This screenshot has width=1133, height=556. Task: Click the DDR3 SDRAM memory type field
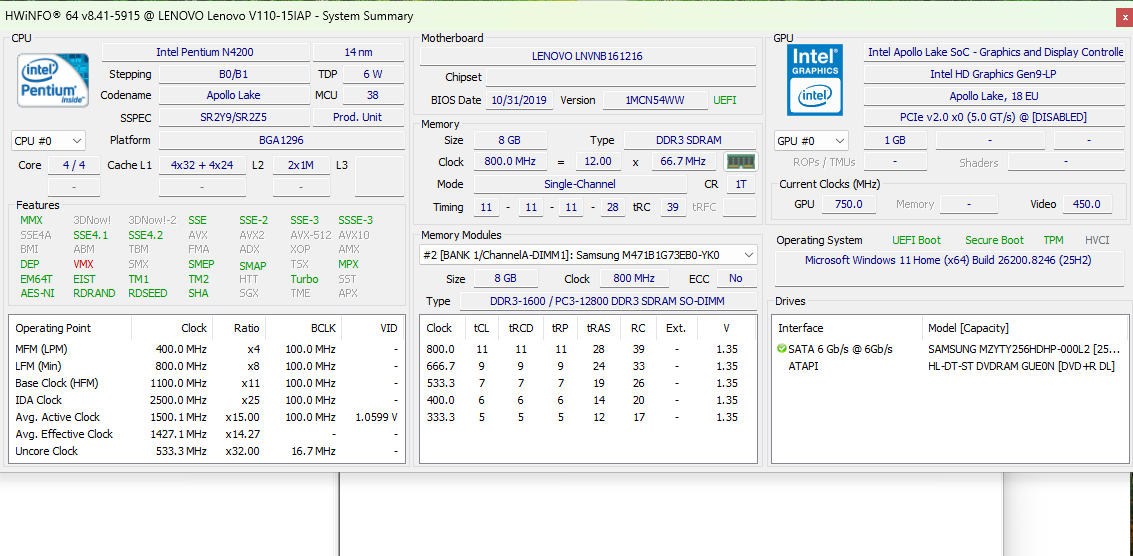pos(690,140)
